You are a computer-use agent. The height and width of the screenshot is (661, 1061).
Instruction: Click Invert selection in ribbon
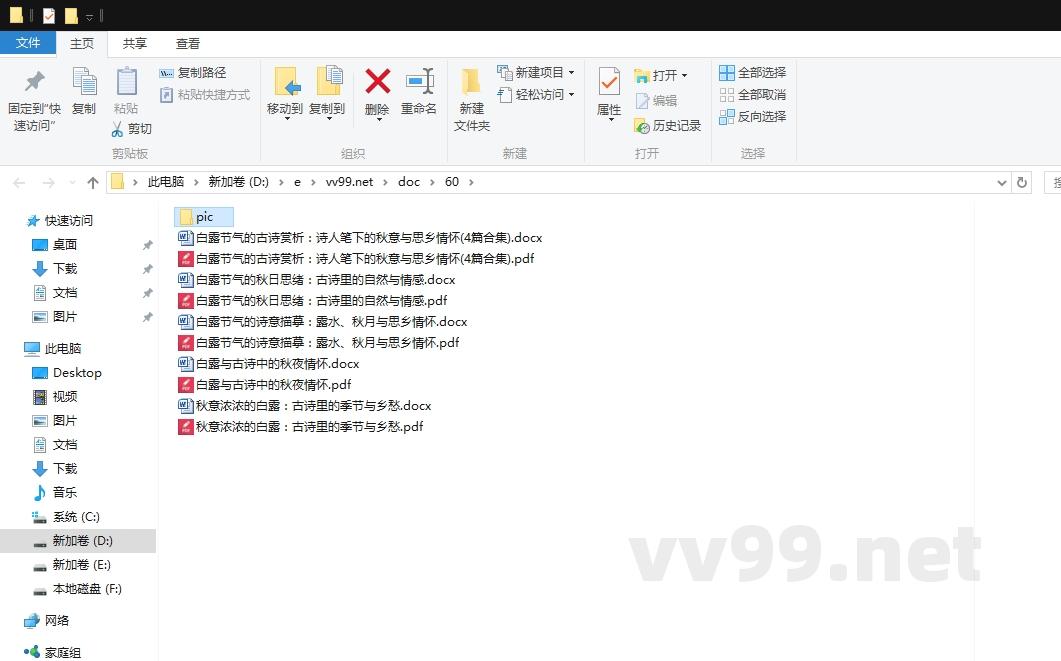click(752, 117)
